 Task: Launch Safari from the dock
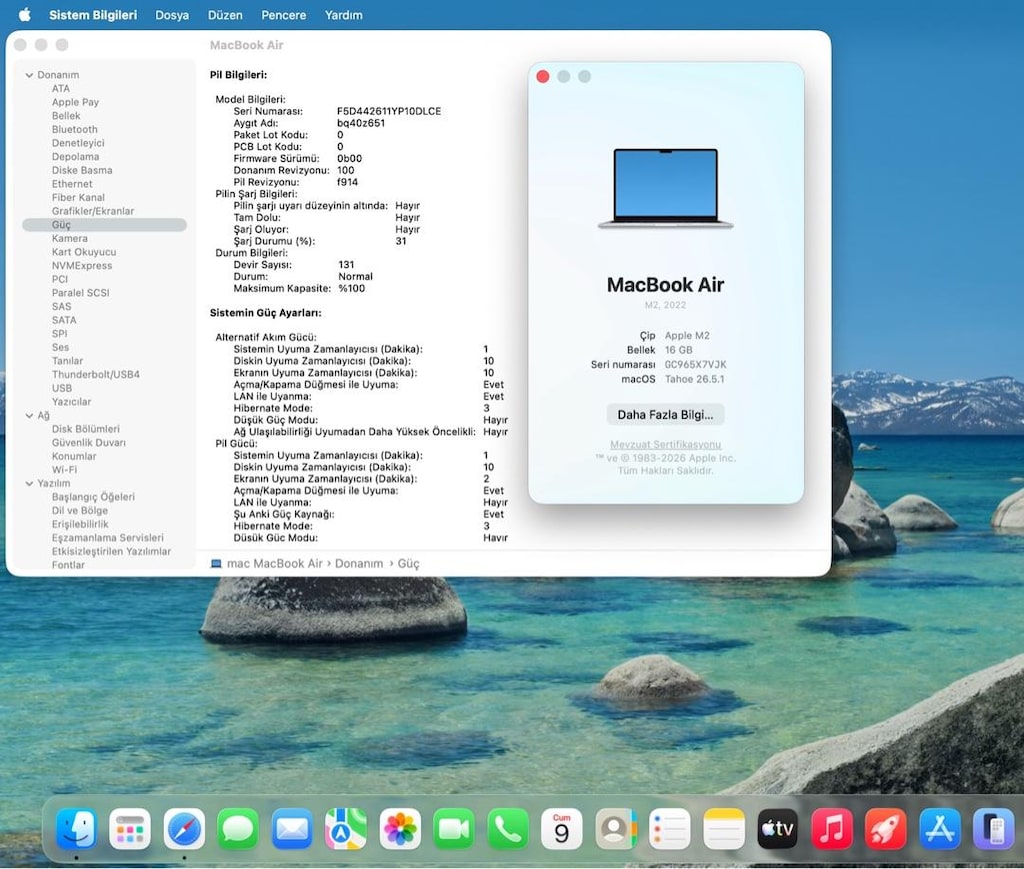pyautogui.click(x=184, y=829)
